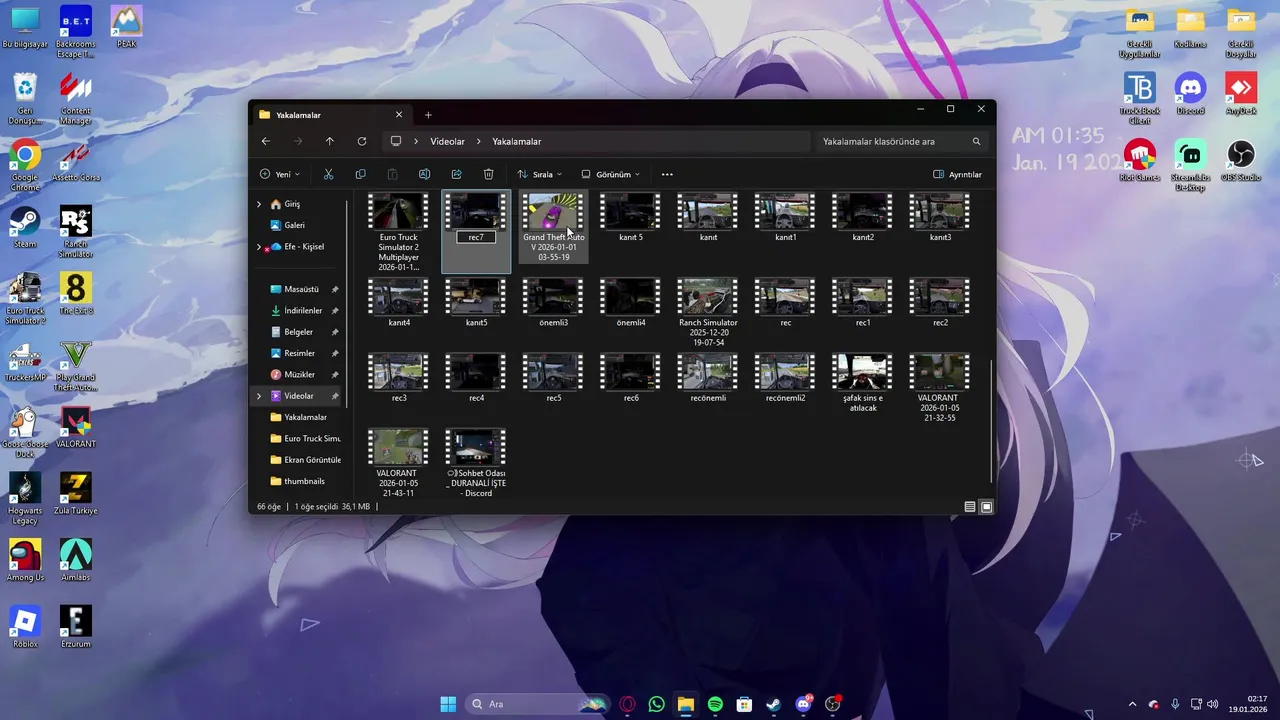
Task: Show hidden tray icons chevron
Action: (x=1132, y=704)
